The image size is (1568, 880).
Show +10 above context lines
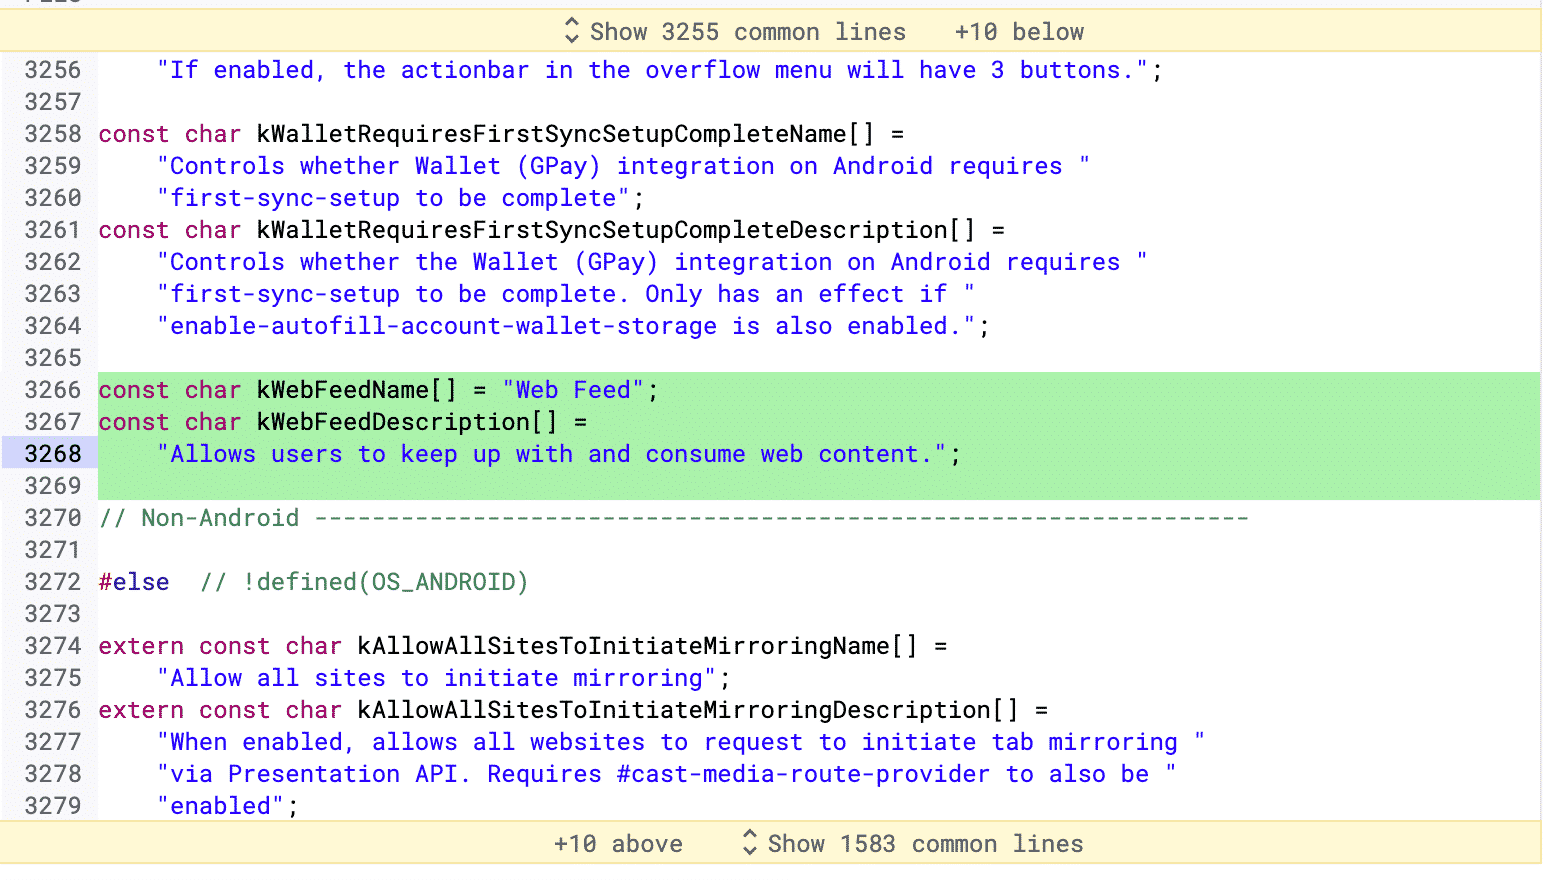[618, 844]
